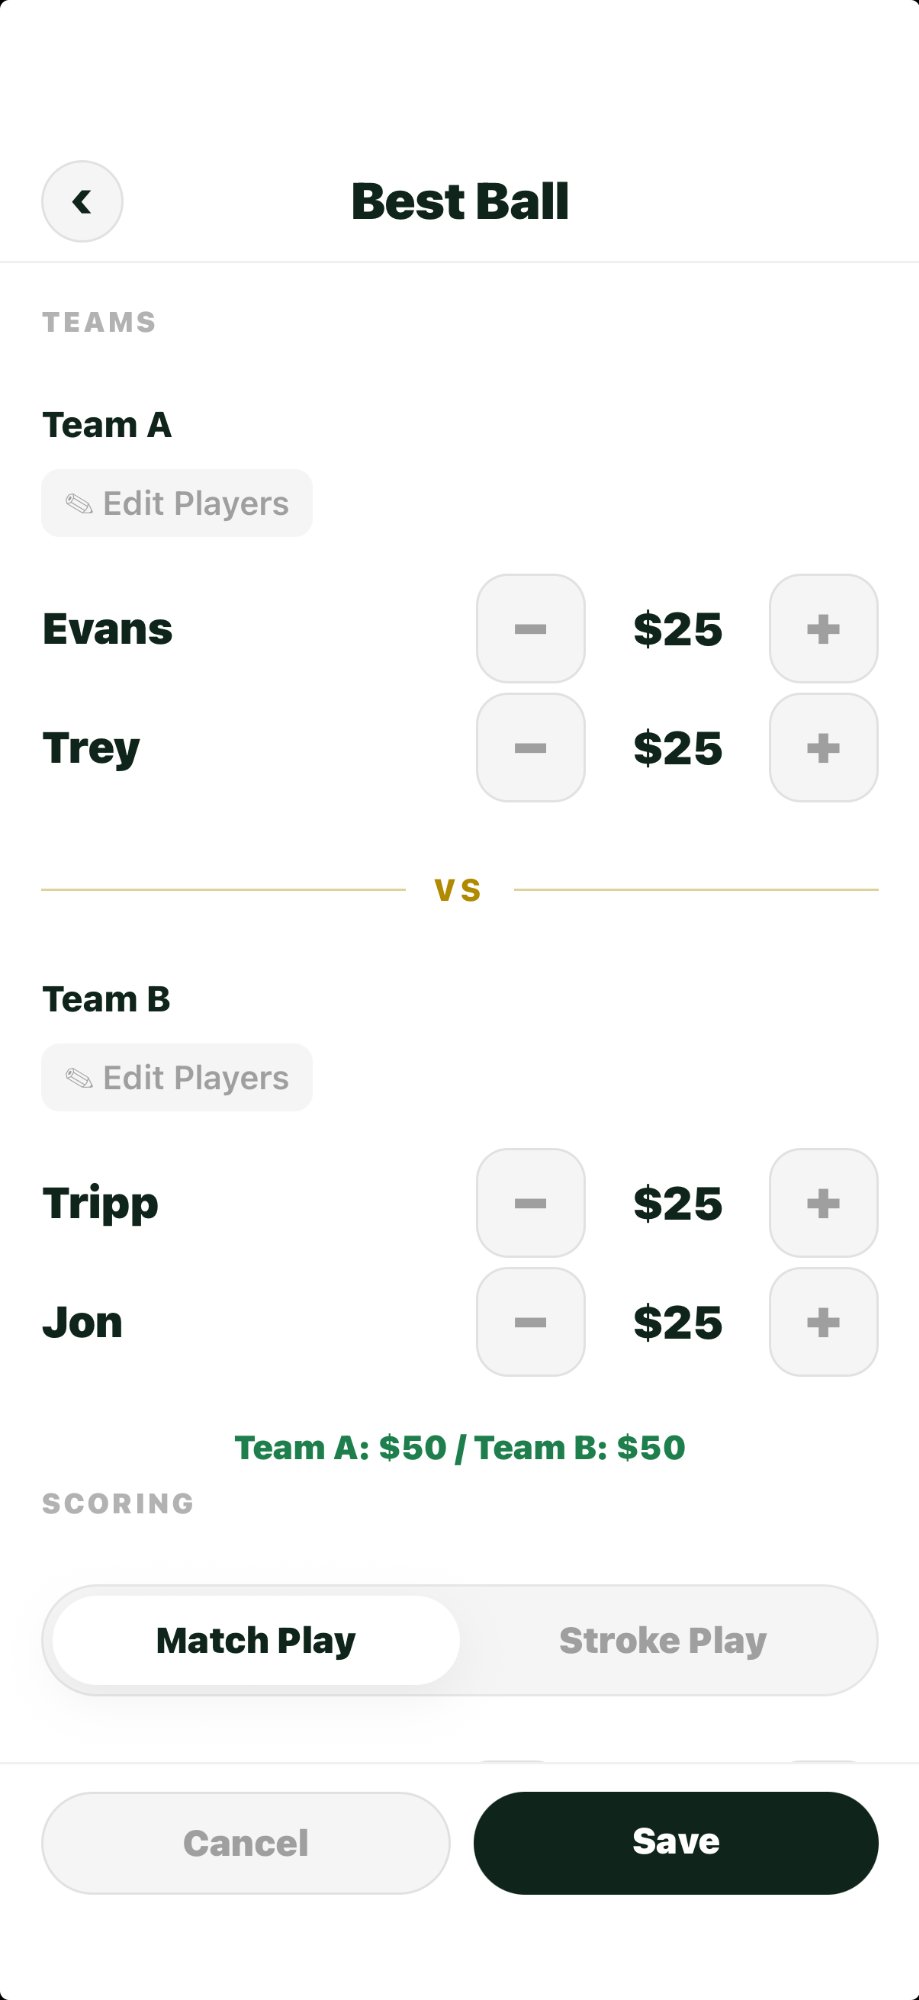Decrease Jon's bet using the minus control
919x2000 pixels.
tap(530, 1321)
